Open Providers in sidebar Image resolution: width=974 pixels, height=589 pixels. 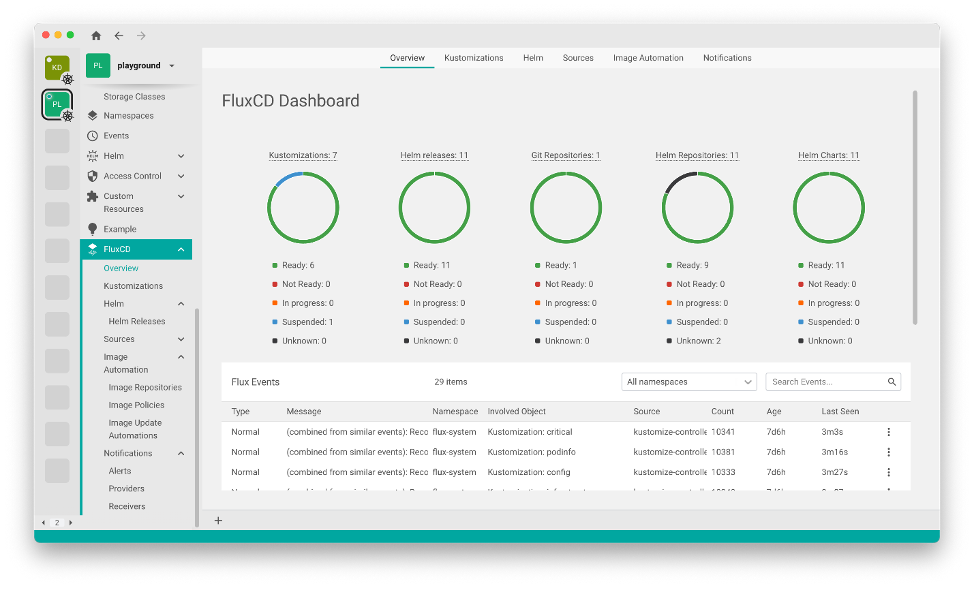pyautogui.click(x=126, y=489)
